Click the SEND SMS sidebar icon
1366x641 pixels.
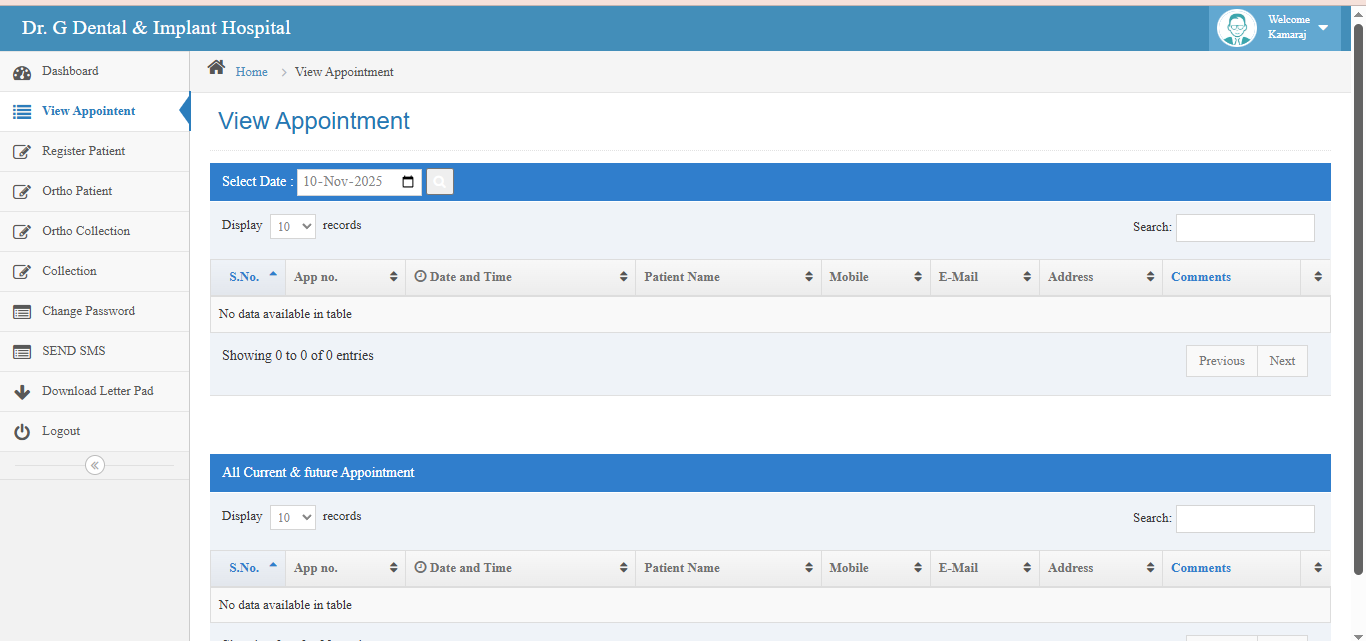click(x=21, y=352)
